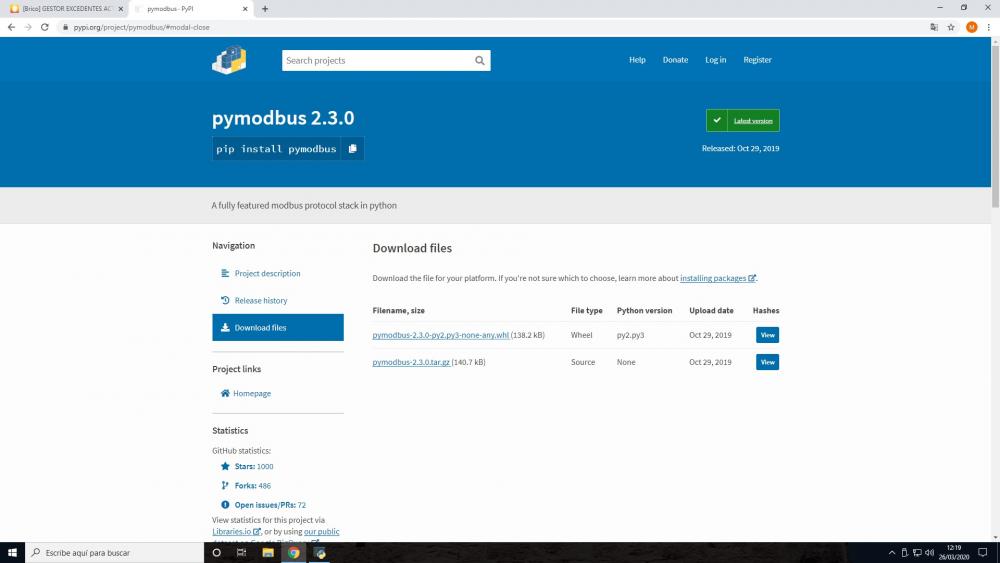Go forward in browser history
The height and width of the screenshot is (563, 1000).
[x=28, y=27]
